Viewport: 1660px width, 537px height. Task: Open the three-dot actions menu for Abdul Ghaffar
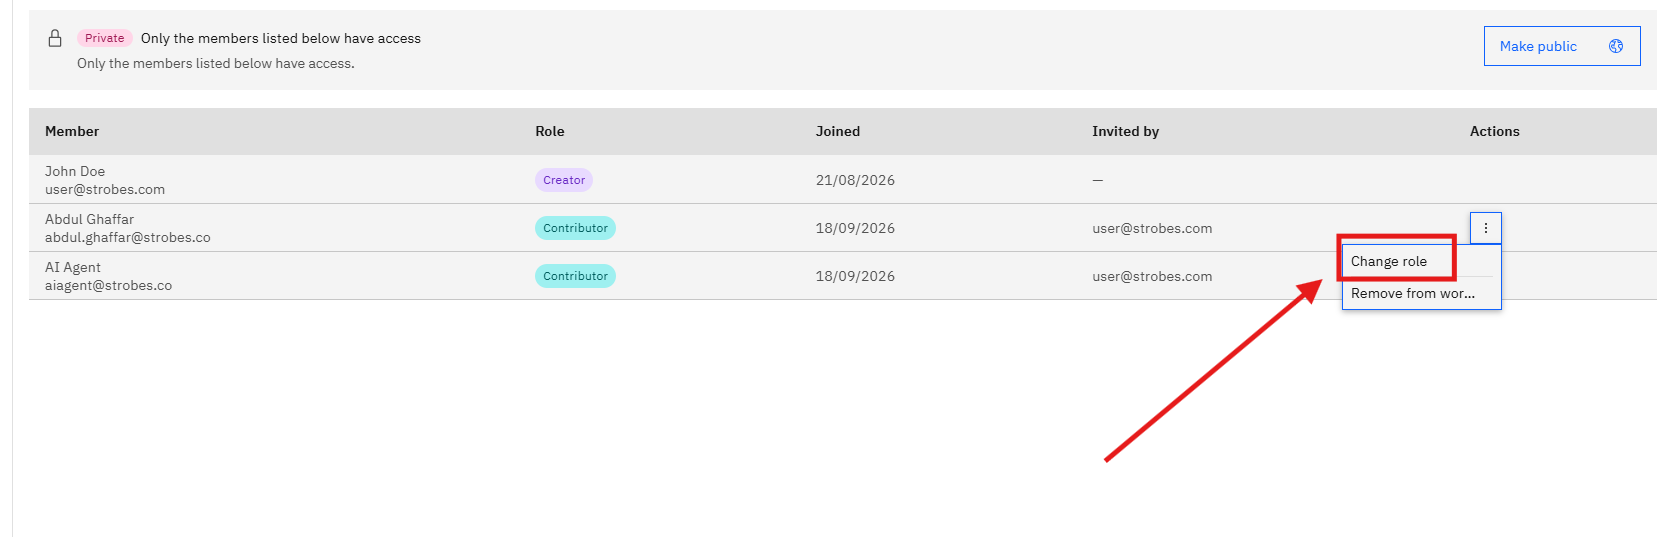[x=1486, y=228]
